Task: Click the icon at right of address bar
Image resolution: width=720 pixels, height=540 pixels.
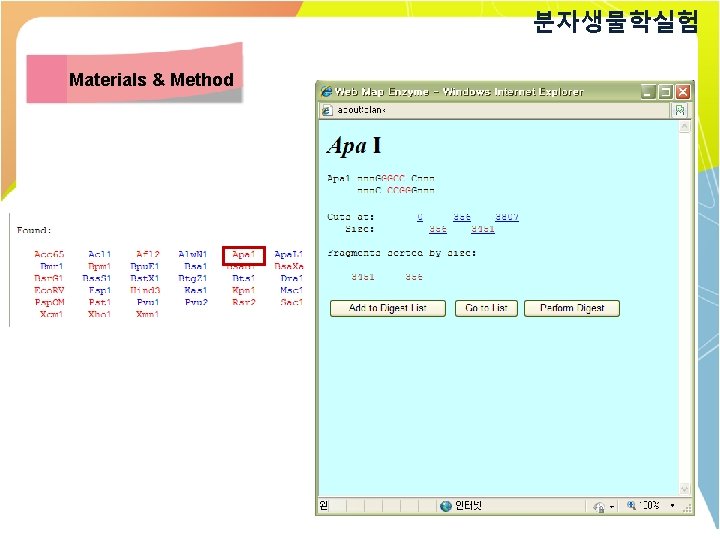Action: (680, 110)
